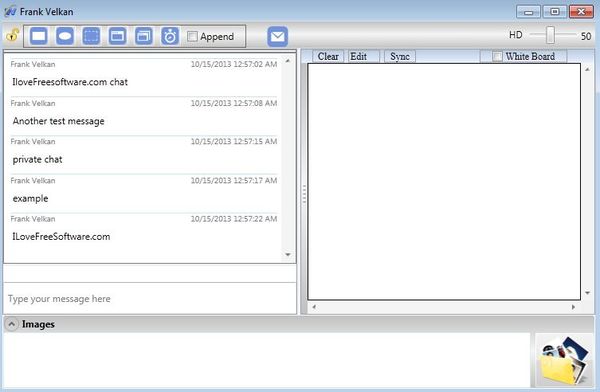
Task: Click the chat scrollbar up arrow
Action: pos(288,61)
